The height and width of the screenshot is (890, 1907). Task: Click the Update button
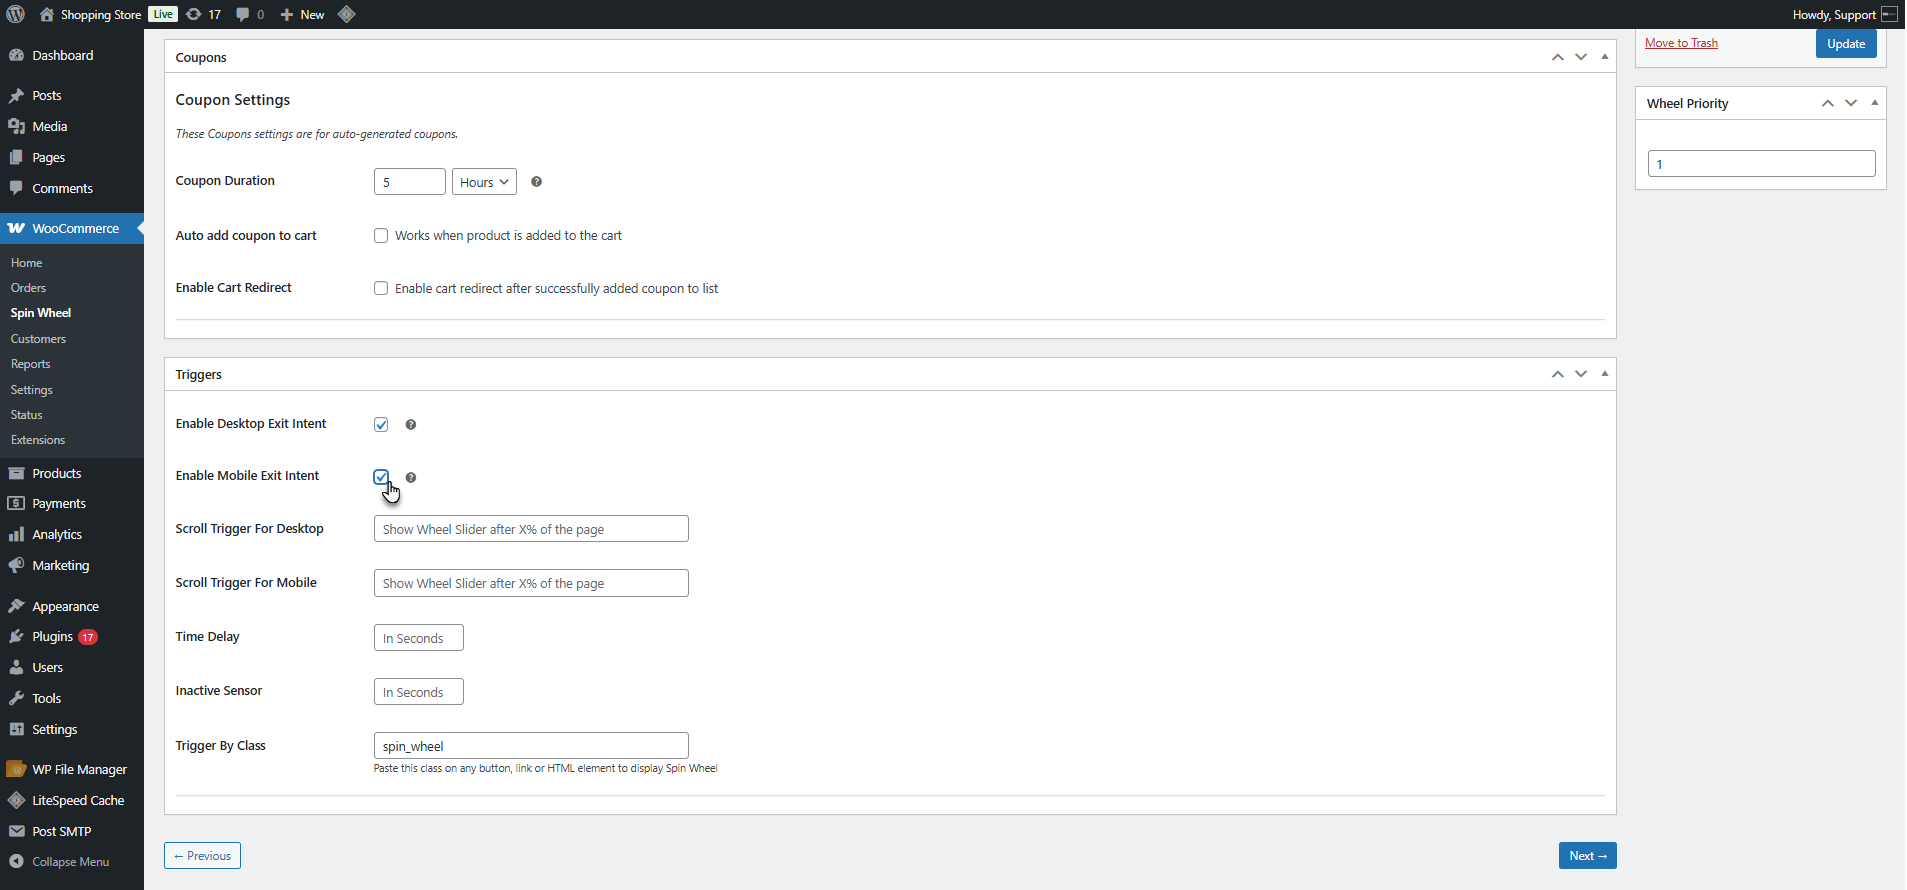pos(1845,44)
